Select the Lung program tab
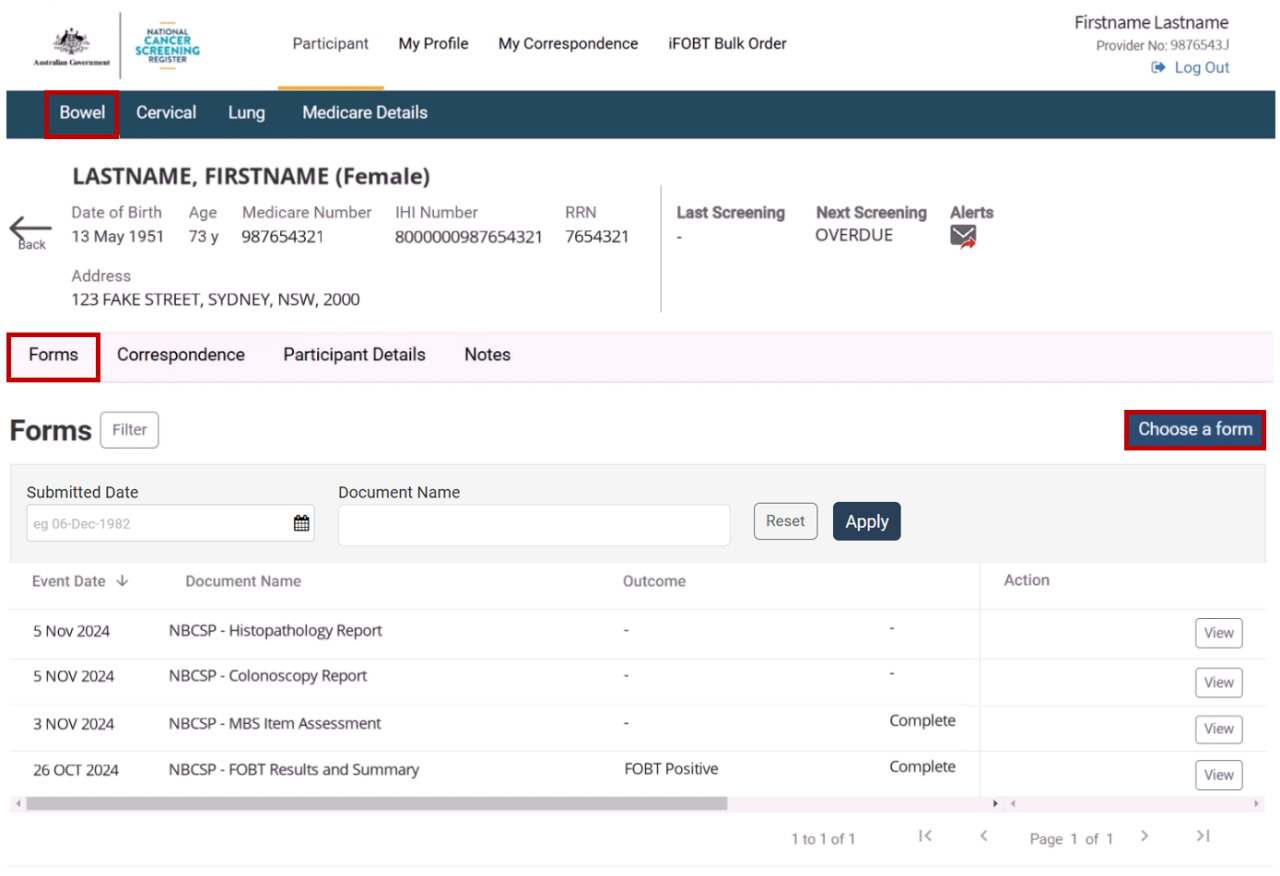Screen dimensions: 1280x876 [x=246, y=113]
